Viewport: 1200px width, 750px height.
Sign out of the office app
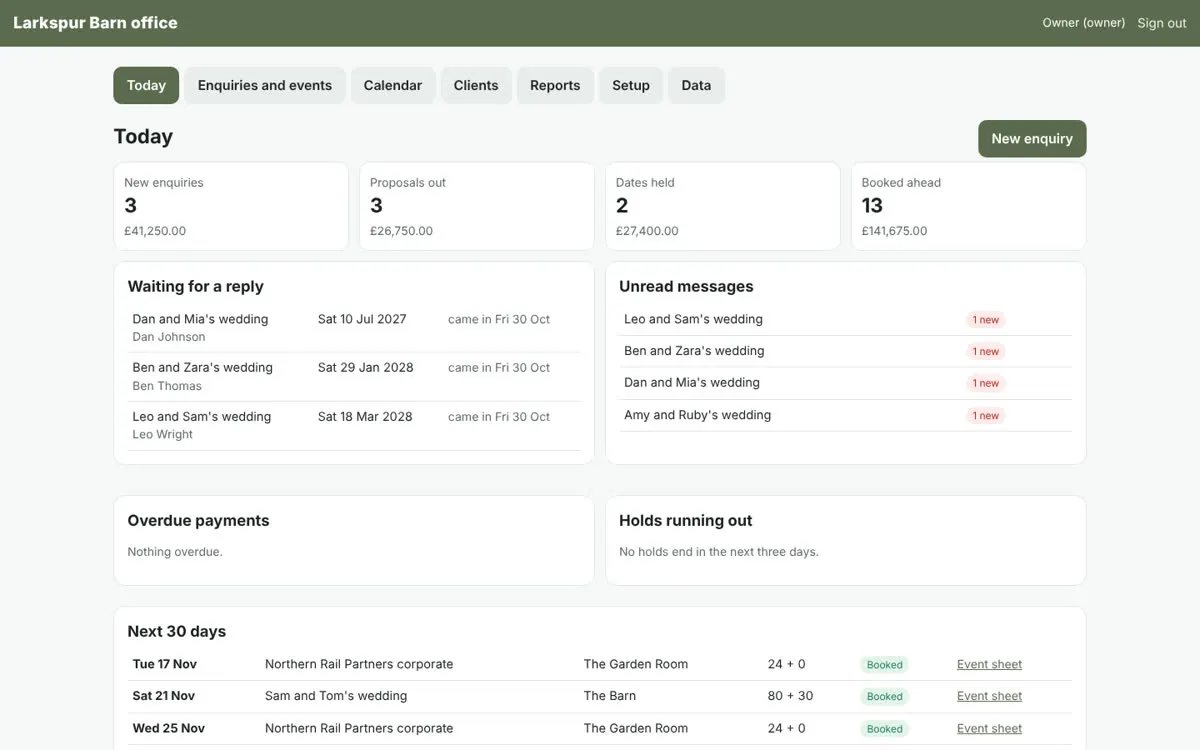[x=1162, y=23]
